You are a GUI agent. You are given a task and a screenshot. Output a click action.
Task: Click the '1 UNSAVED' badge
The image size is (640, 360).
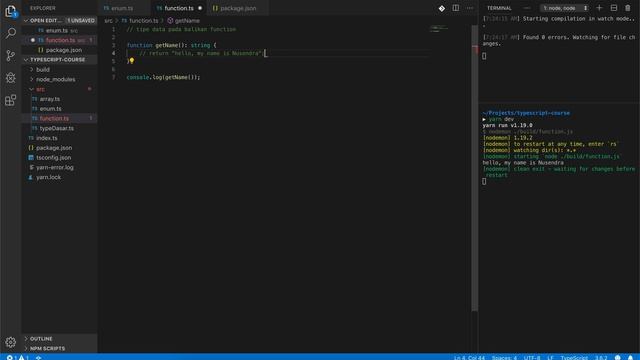coord(81,20)
